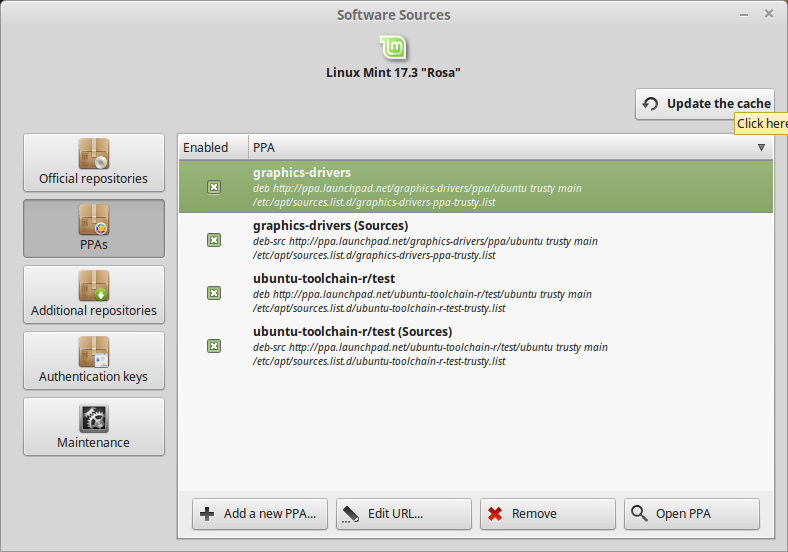788x552 pixels.
Task: Click the Authentication keys package icon
Action: tap(93, 351)
